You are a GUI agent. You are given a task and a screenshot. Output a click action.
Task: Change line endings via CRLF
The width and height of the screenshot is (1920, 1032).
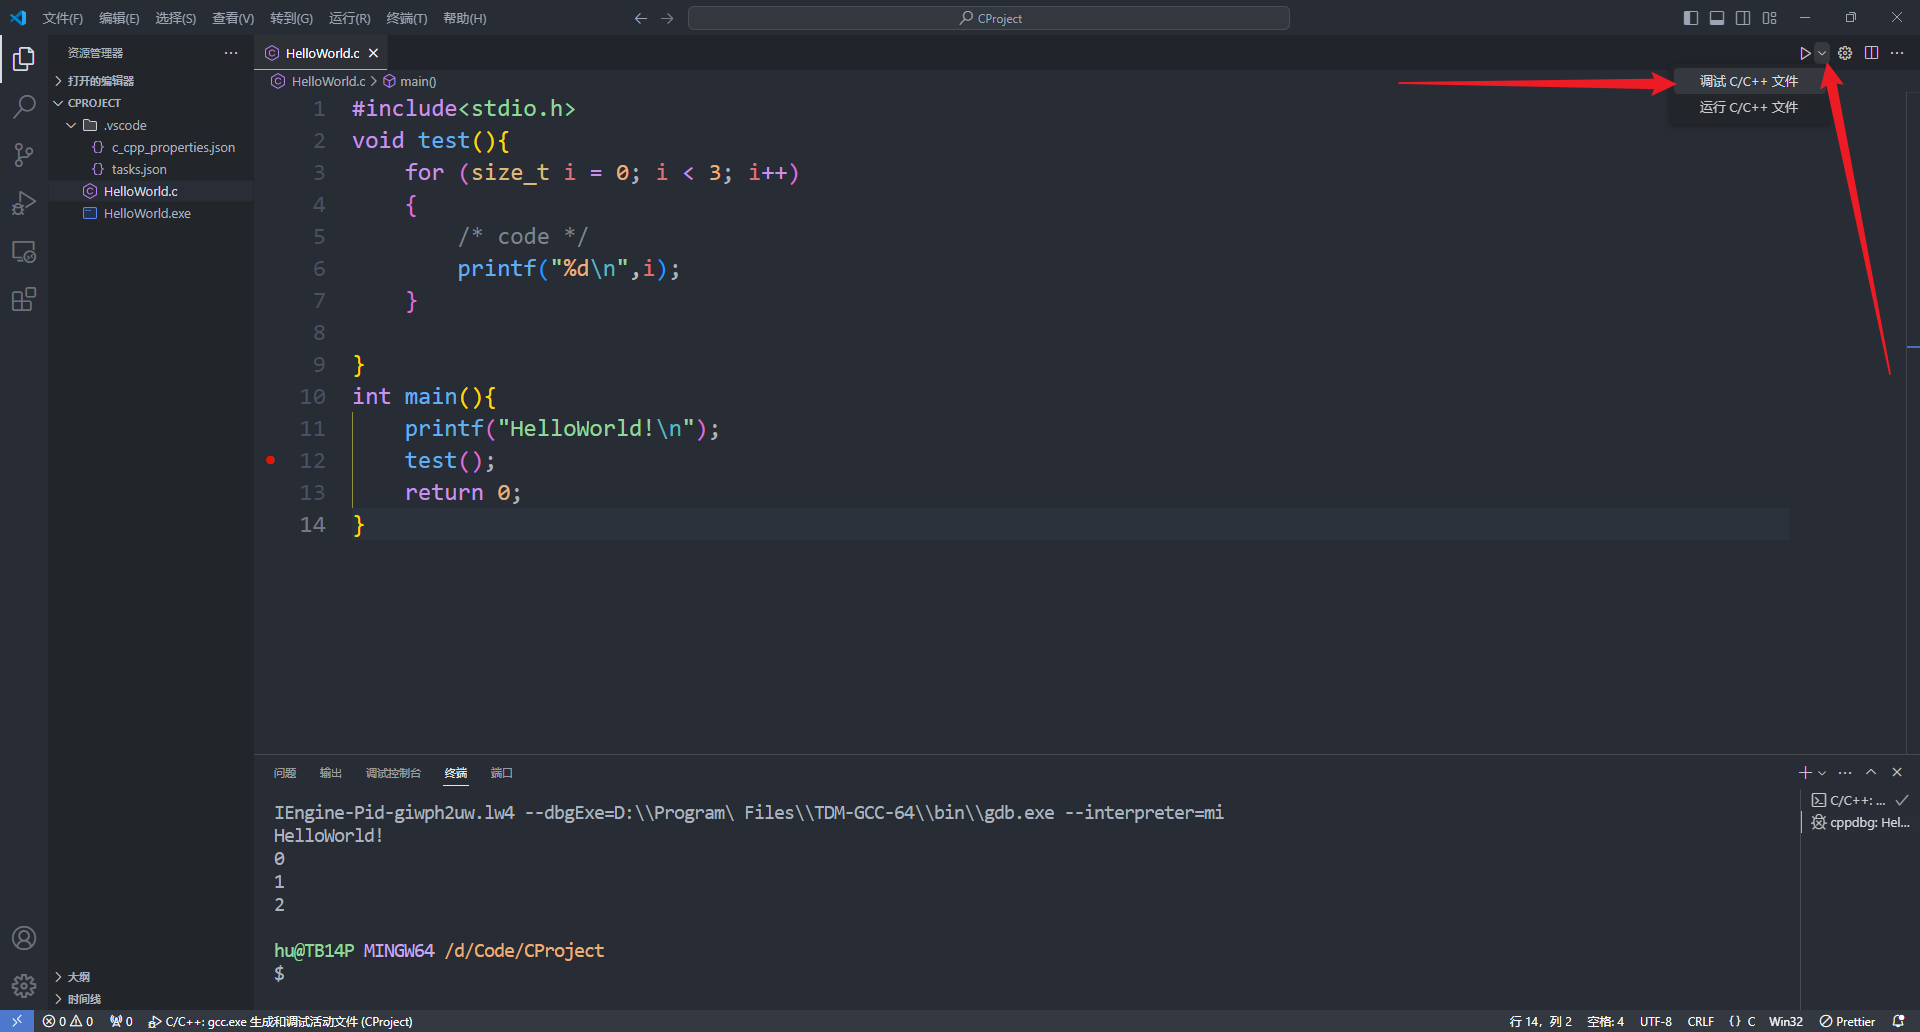[1701, 1021]
